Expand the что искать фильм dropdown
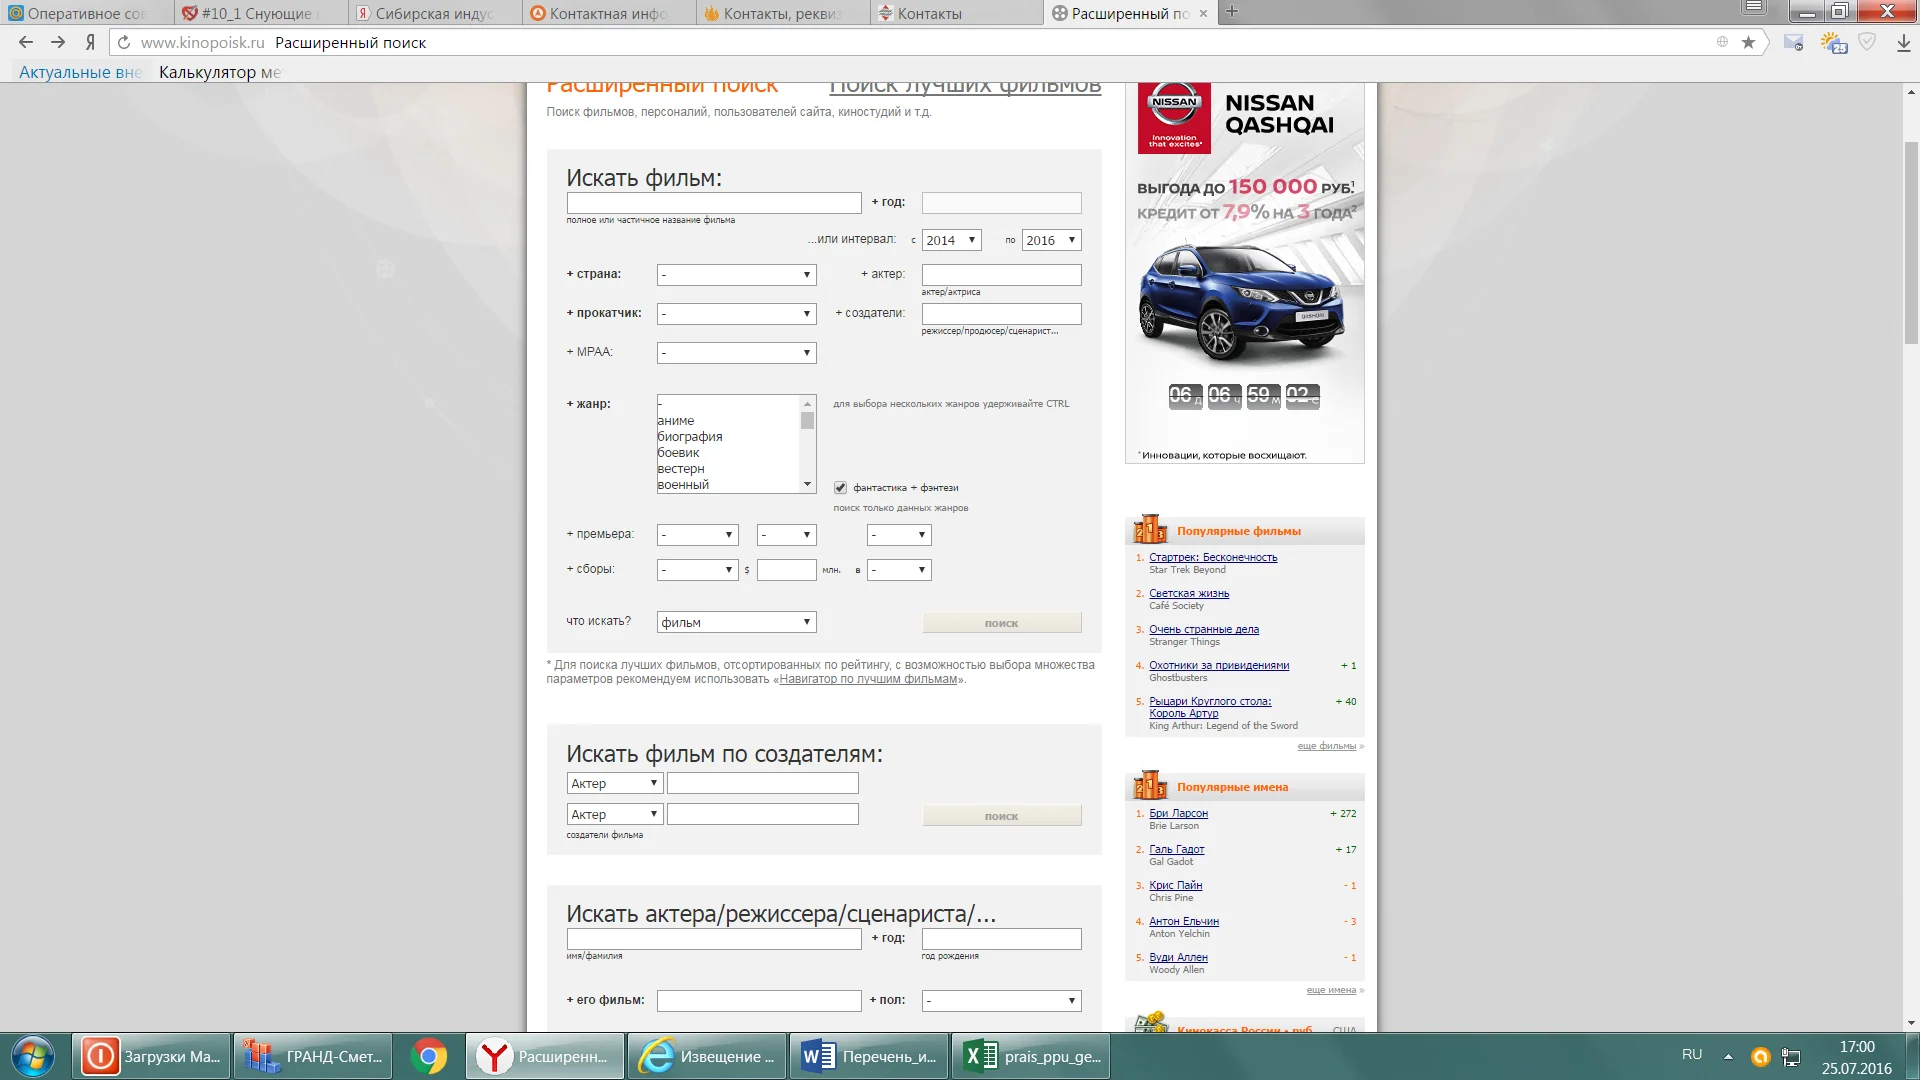This screenshot has height=1080, width=1920. click(736, 622)
